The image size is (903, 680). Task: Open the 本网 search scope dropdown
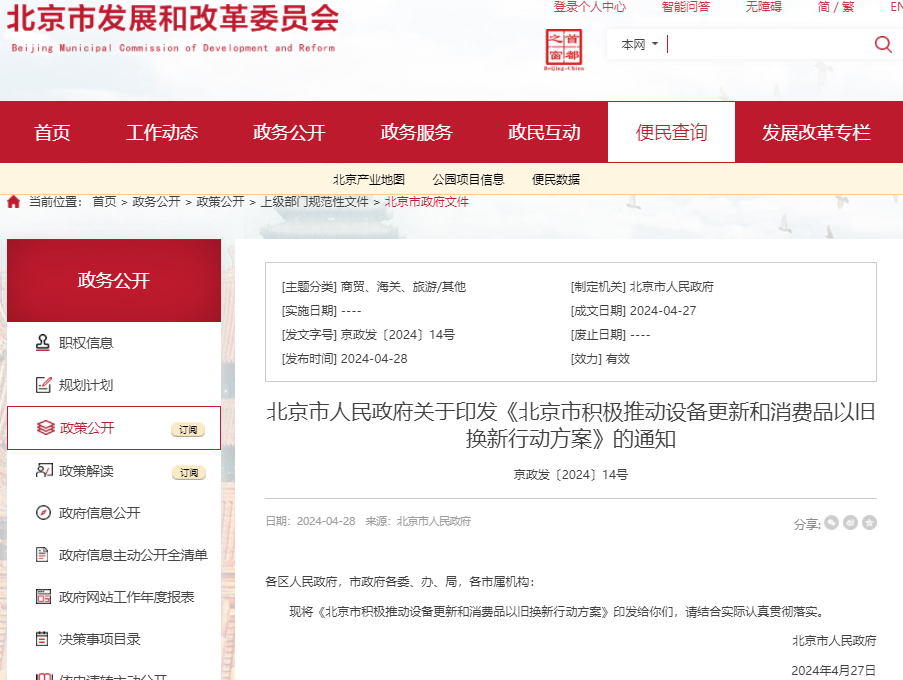(639, 44)
